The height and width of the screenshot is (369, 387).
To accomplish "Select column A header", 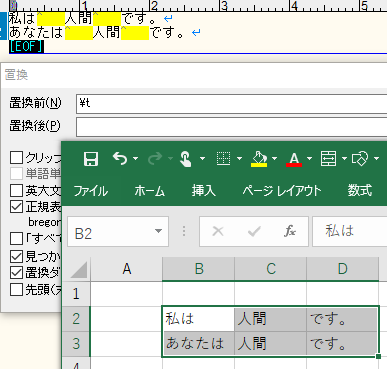I will [127, 269].
